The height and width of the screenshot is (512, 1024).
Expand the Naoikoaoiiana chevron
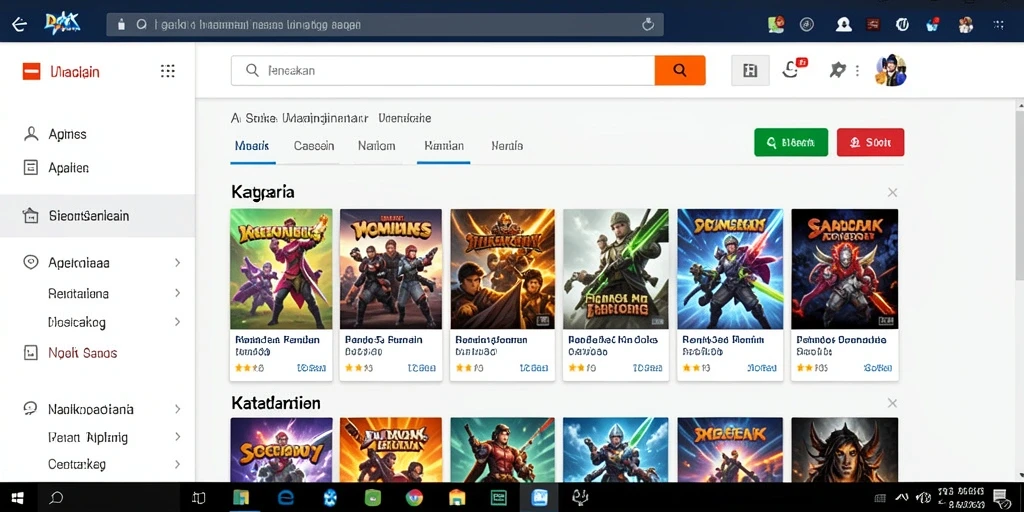pyautogui.click(x=177, y=409)
